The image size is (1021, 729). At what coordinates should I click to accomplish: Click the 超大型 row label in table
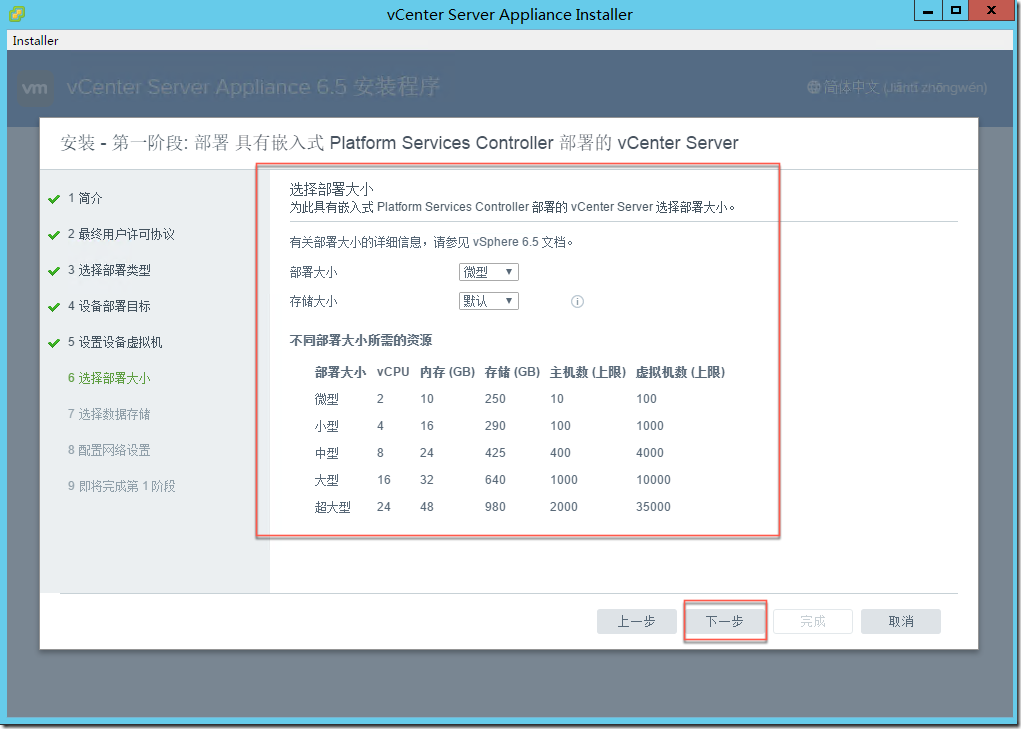333,507
